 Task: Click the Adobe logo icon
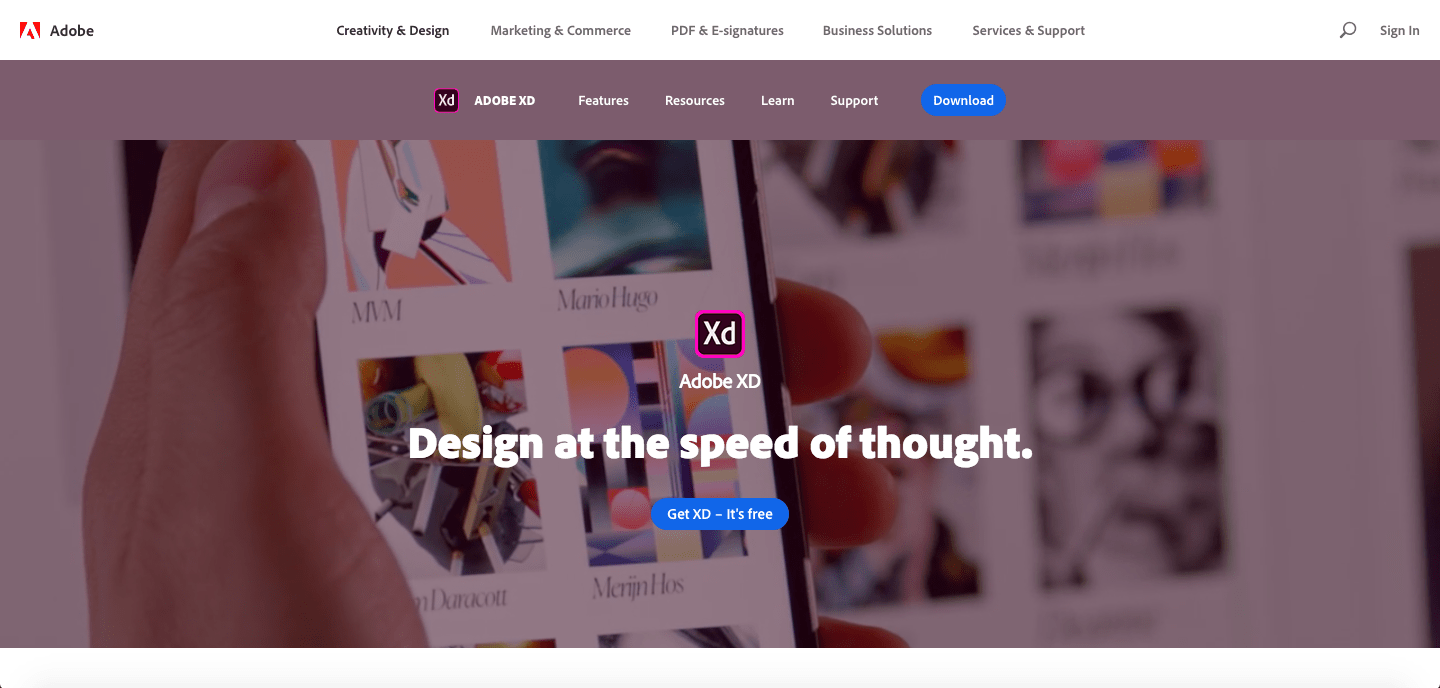tap(30, 30)
